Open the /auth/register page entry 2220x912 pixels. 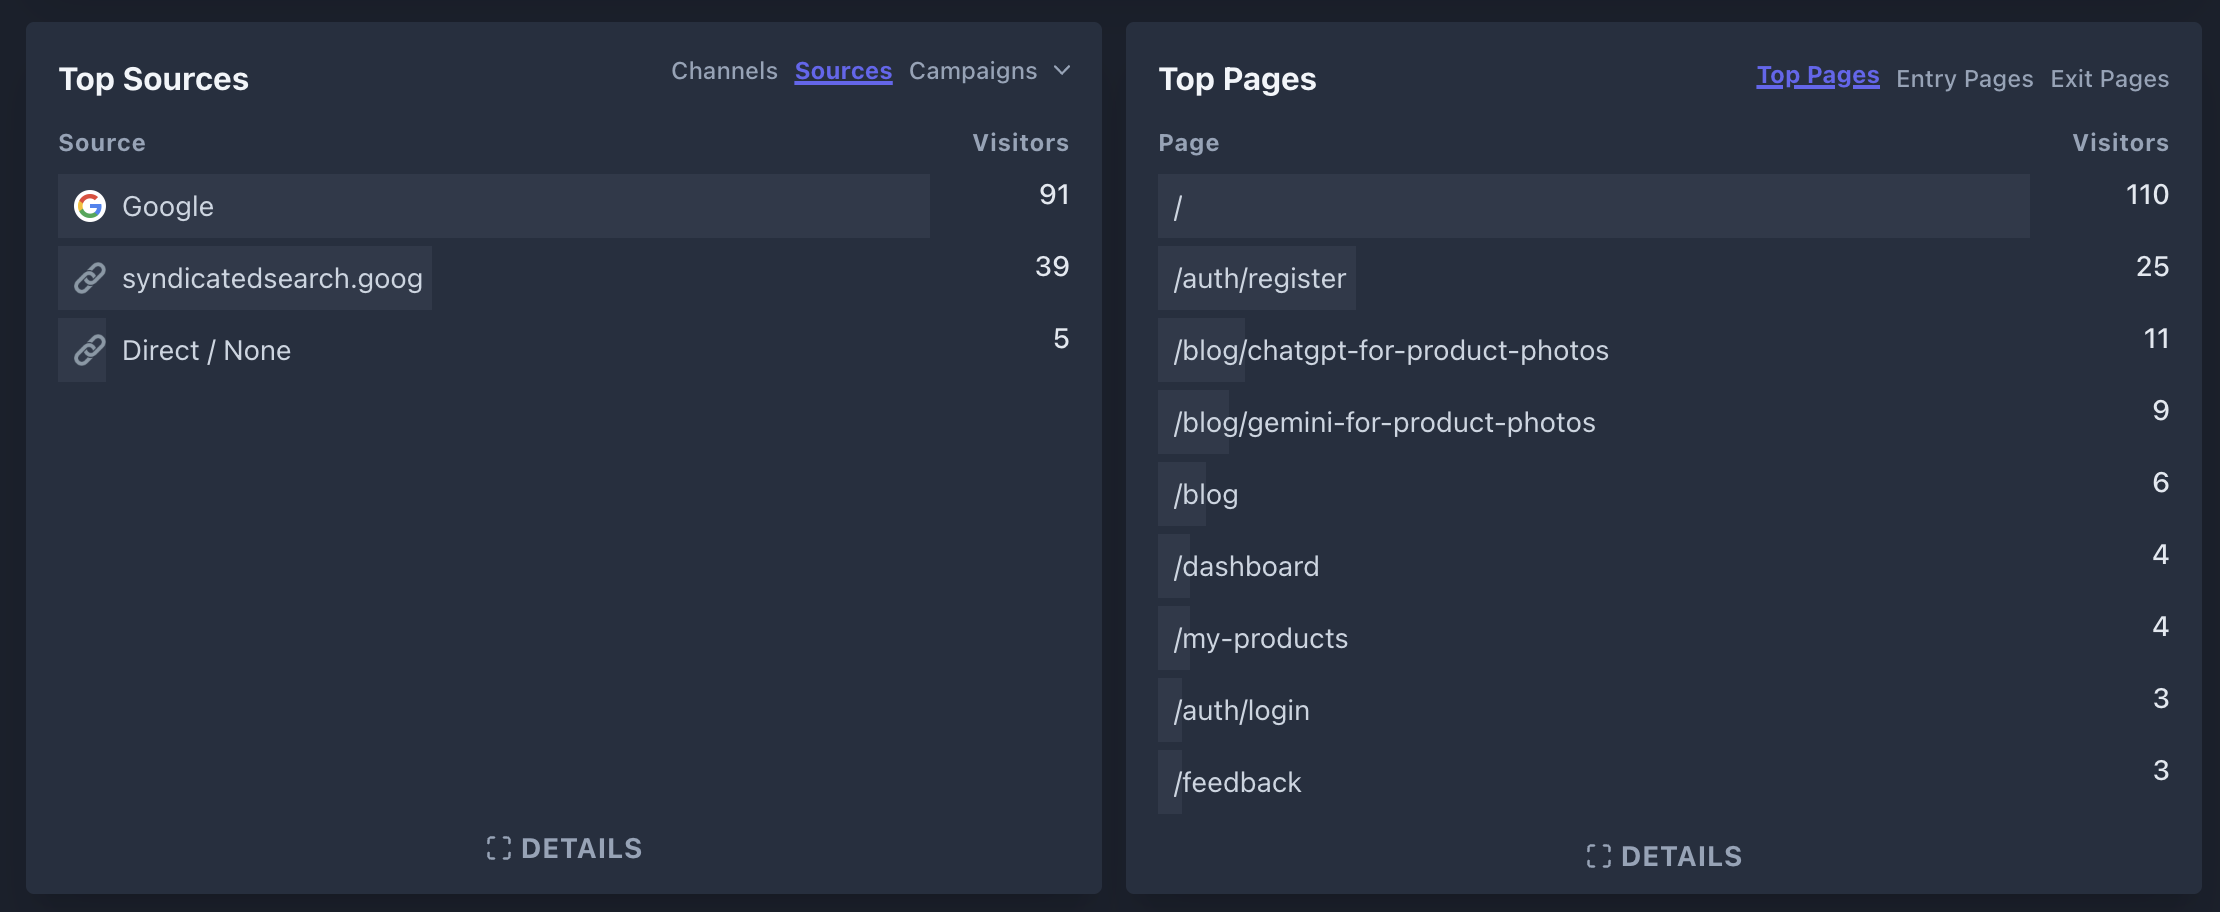1260,278
